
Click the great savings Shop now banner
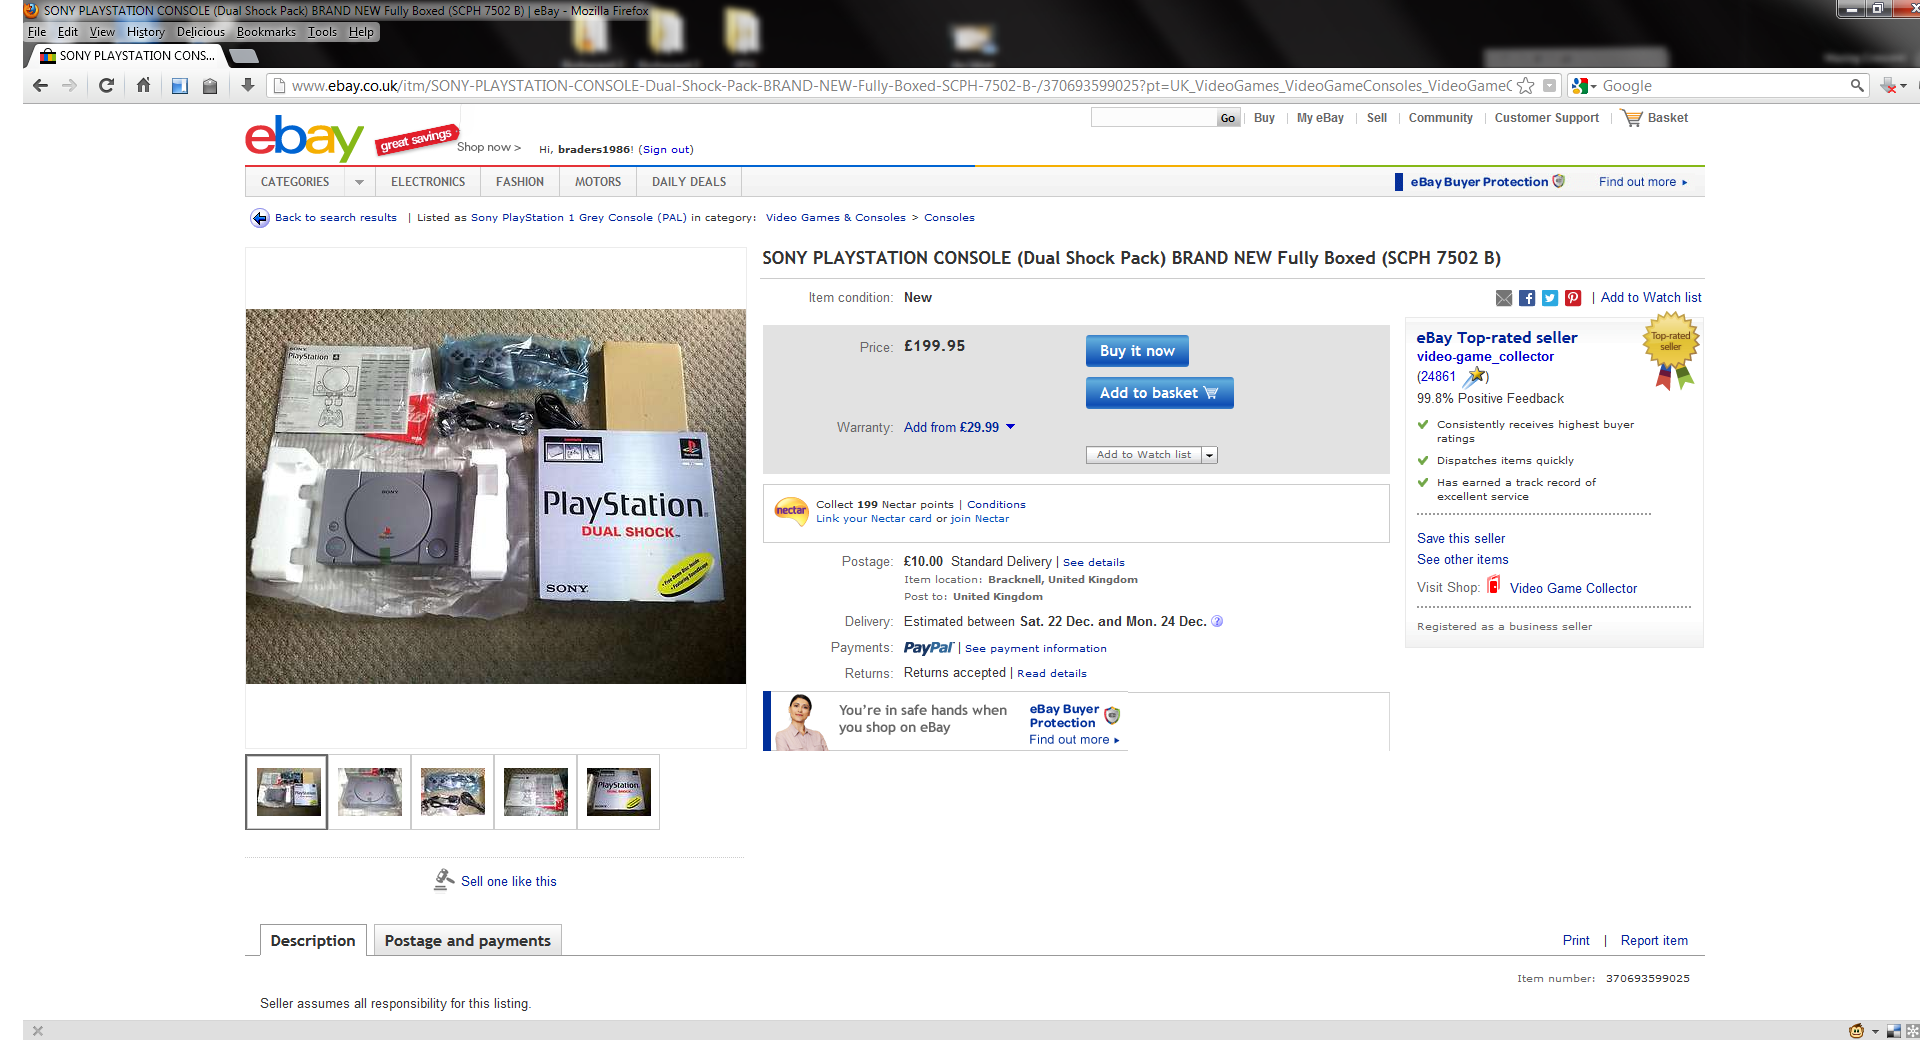[448, 141]
